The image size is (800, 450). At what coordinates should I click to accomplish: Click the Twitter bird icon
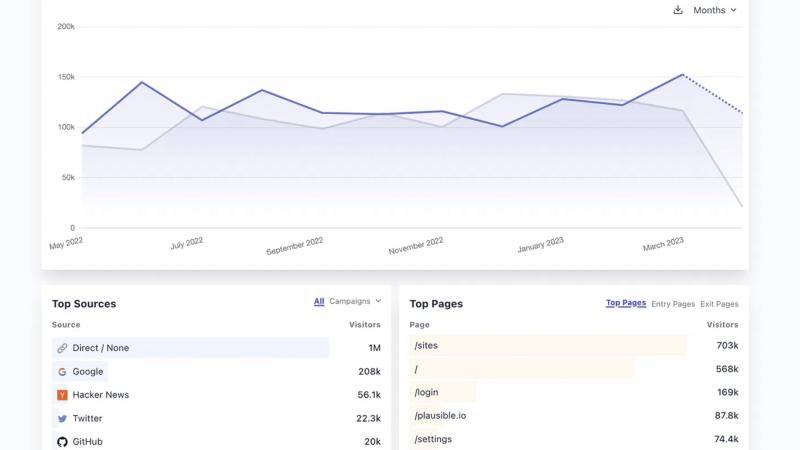62,418
